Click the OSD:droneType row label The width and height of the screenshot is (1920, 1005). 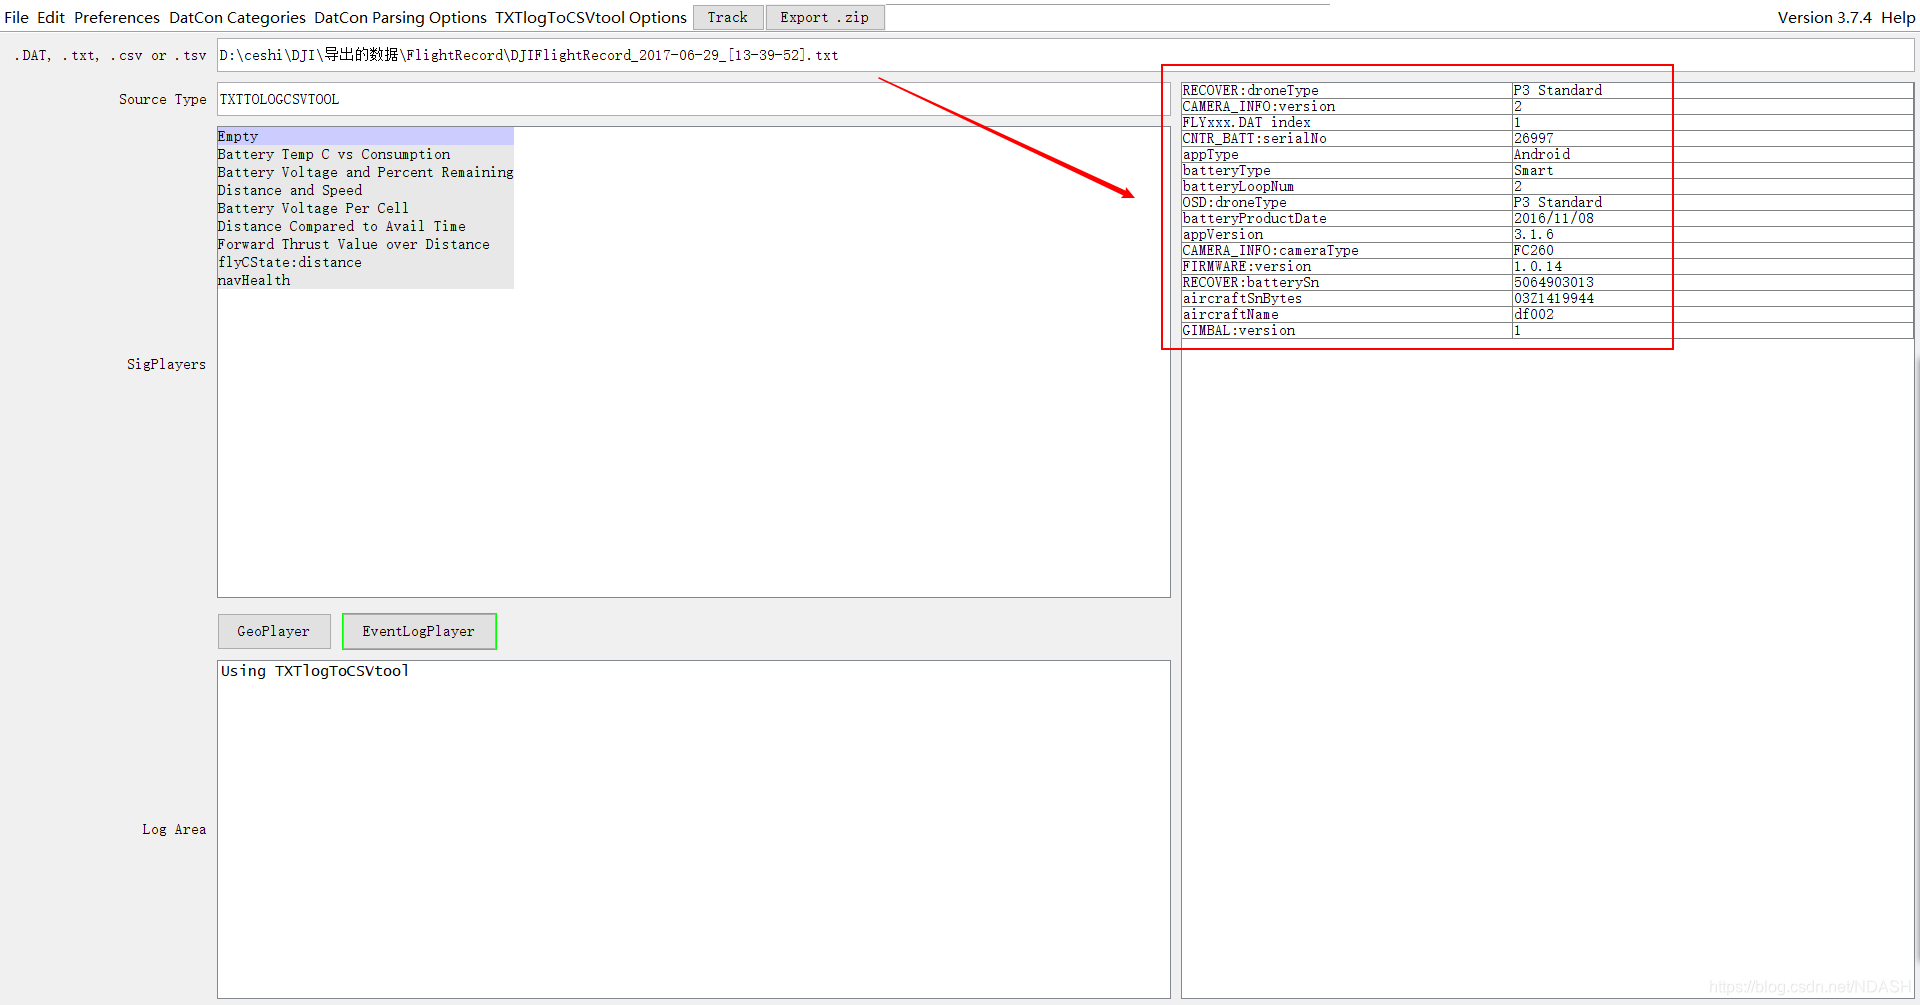[x=1235, y=202]
